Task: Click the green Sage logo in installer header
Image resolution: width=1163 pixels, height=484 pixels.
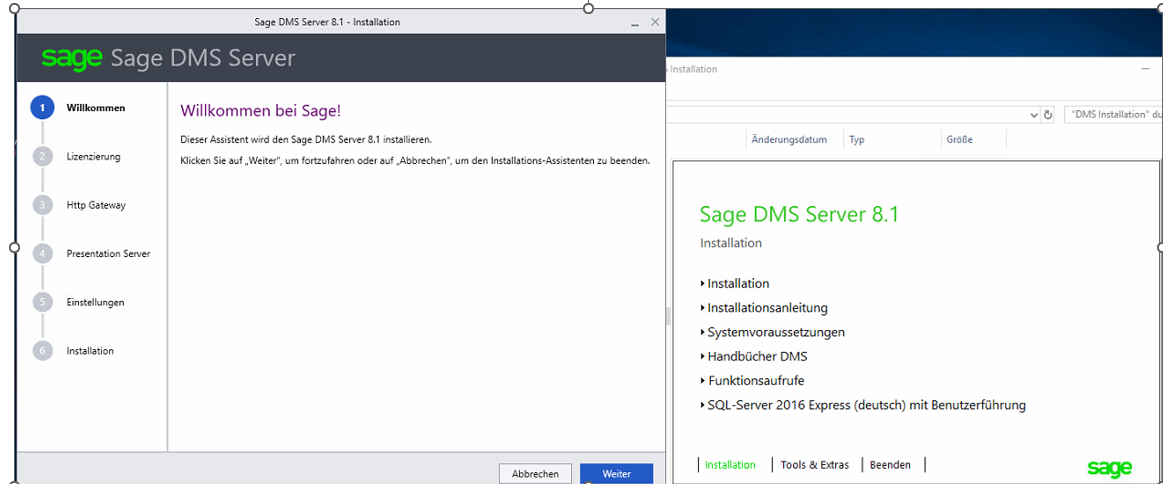Action: point(72,58)
